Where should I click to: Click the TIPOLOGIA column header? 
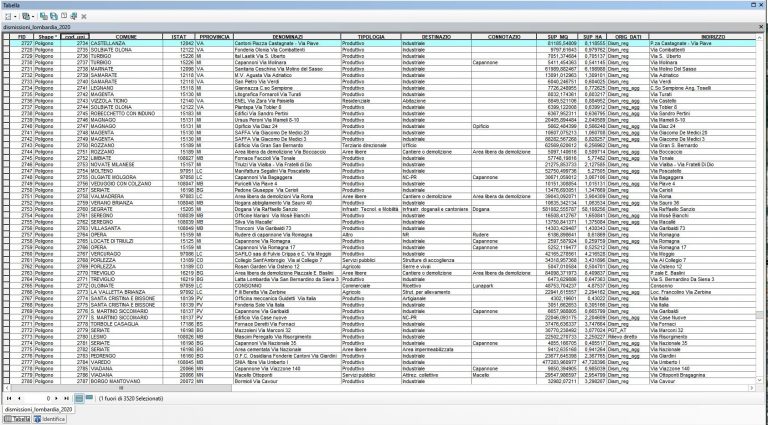coord(371,37)
